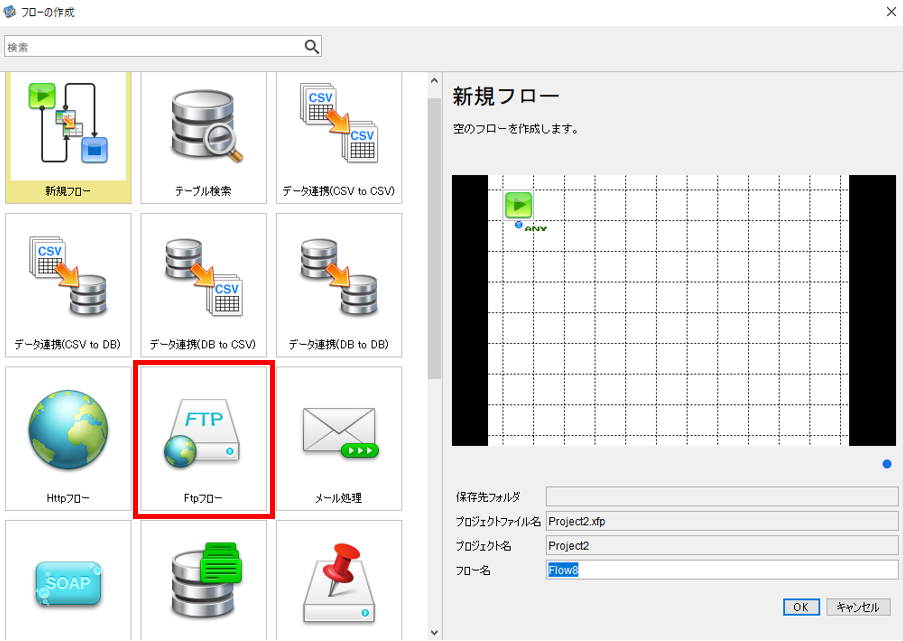Choose the メール処理 envelope template
Screen dimensions: 903x641
339,438
